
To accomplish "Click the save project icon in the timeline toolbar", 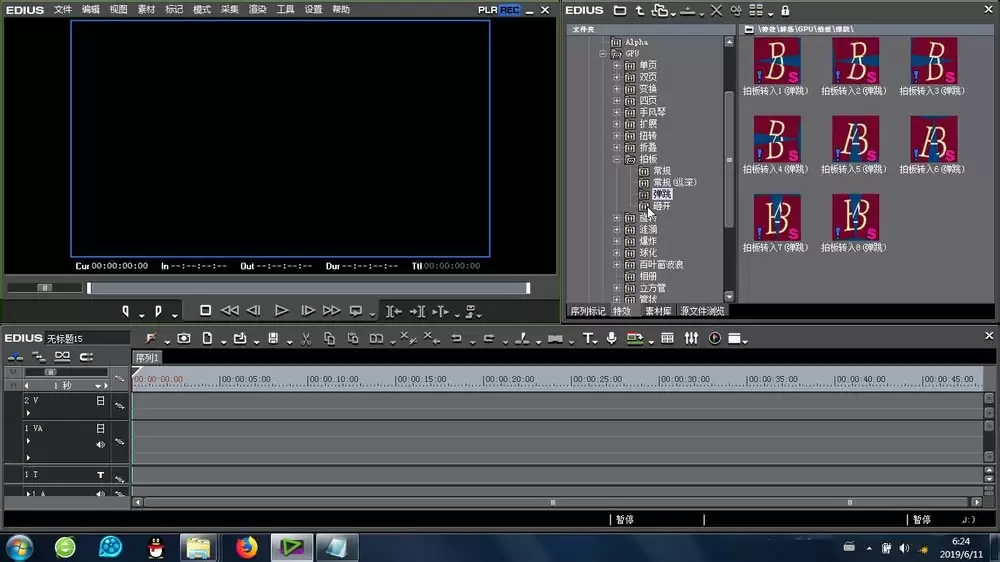I will tap(273, 339).
